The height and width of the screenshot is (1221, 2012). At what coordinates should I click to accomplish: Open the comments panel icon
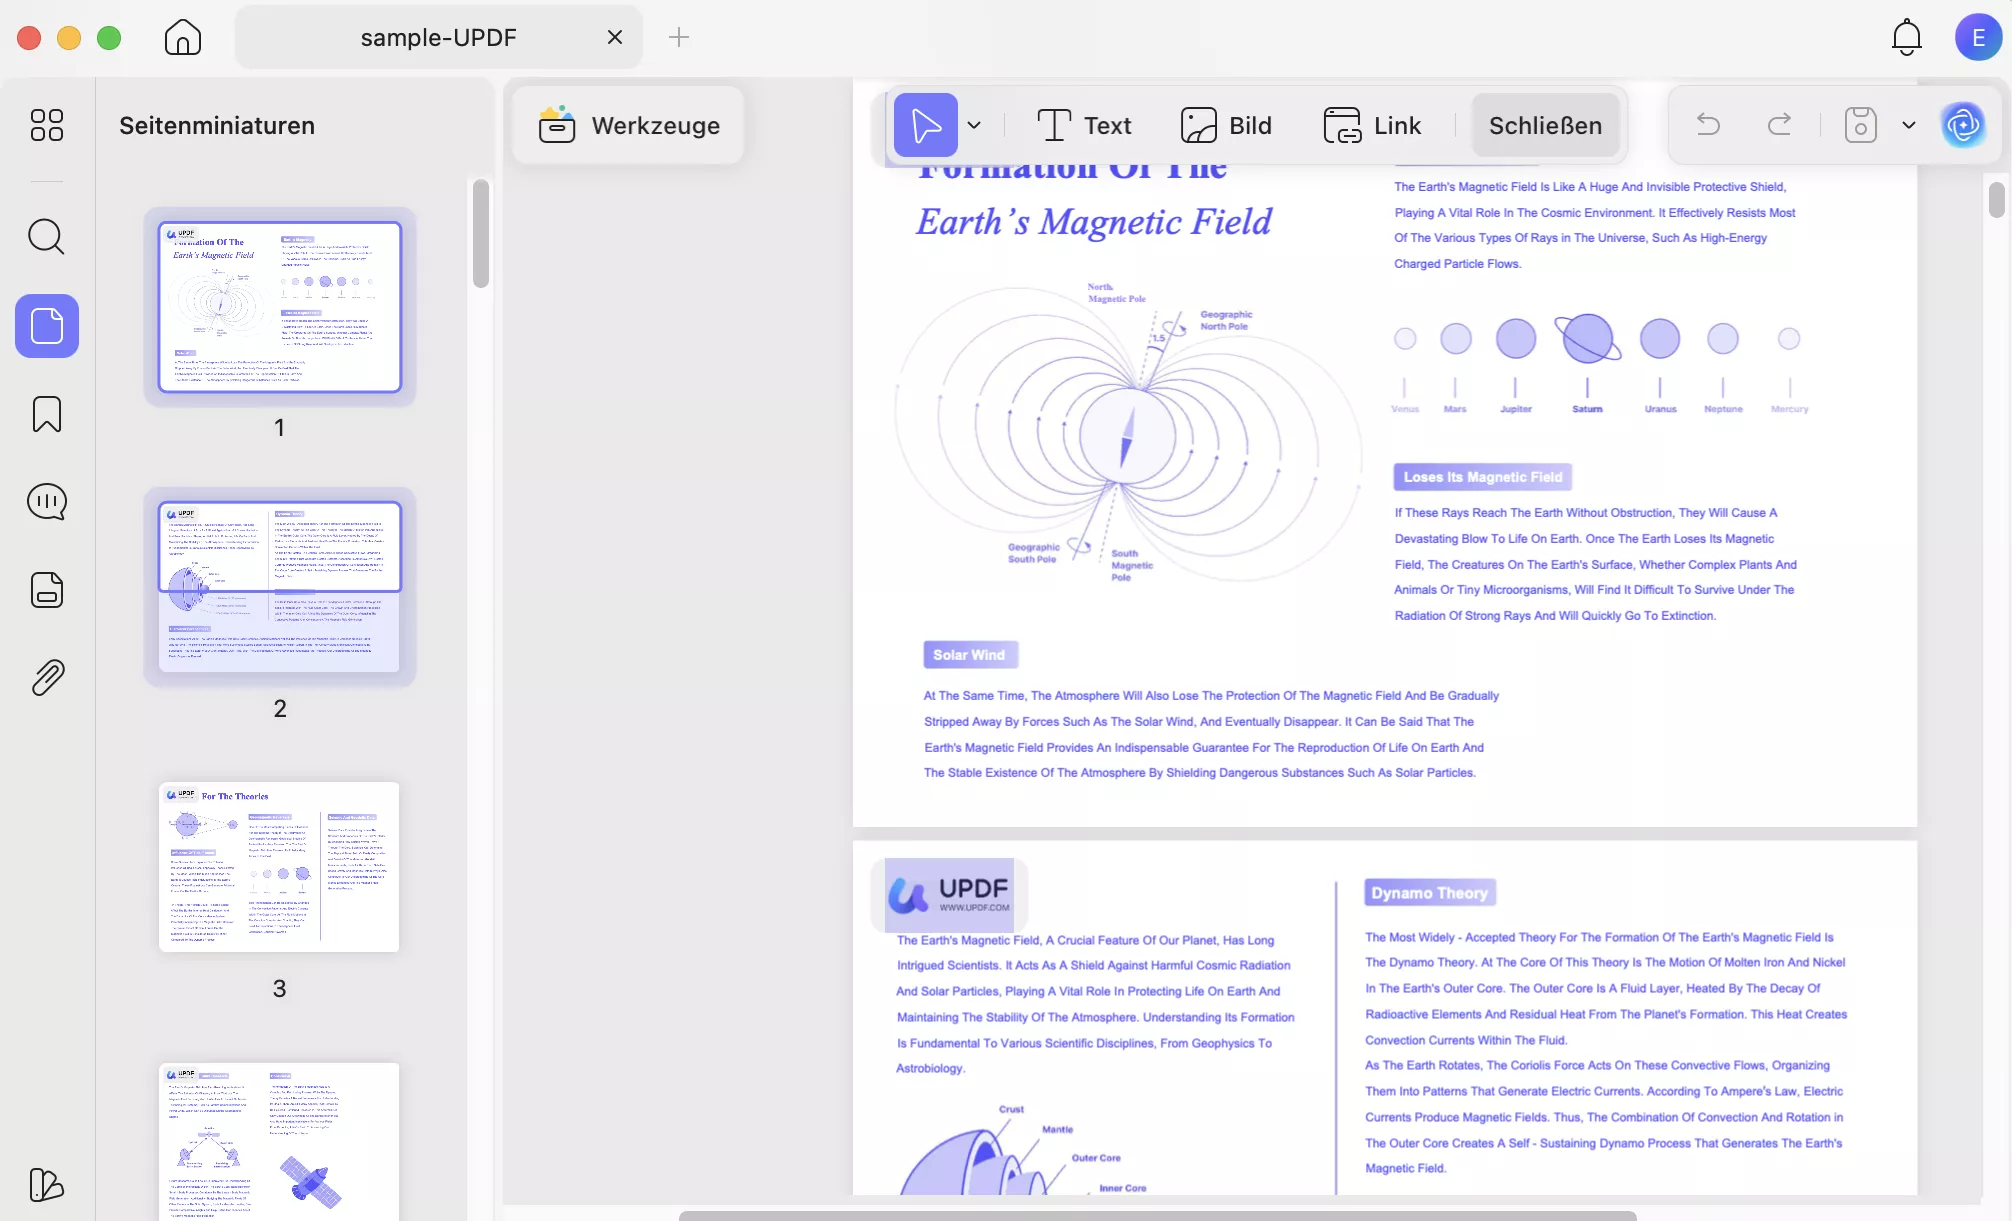[46, 502]
